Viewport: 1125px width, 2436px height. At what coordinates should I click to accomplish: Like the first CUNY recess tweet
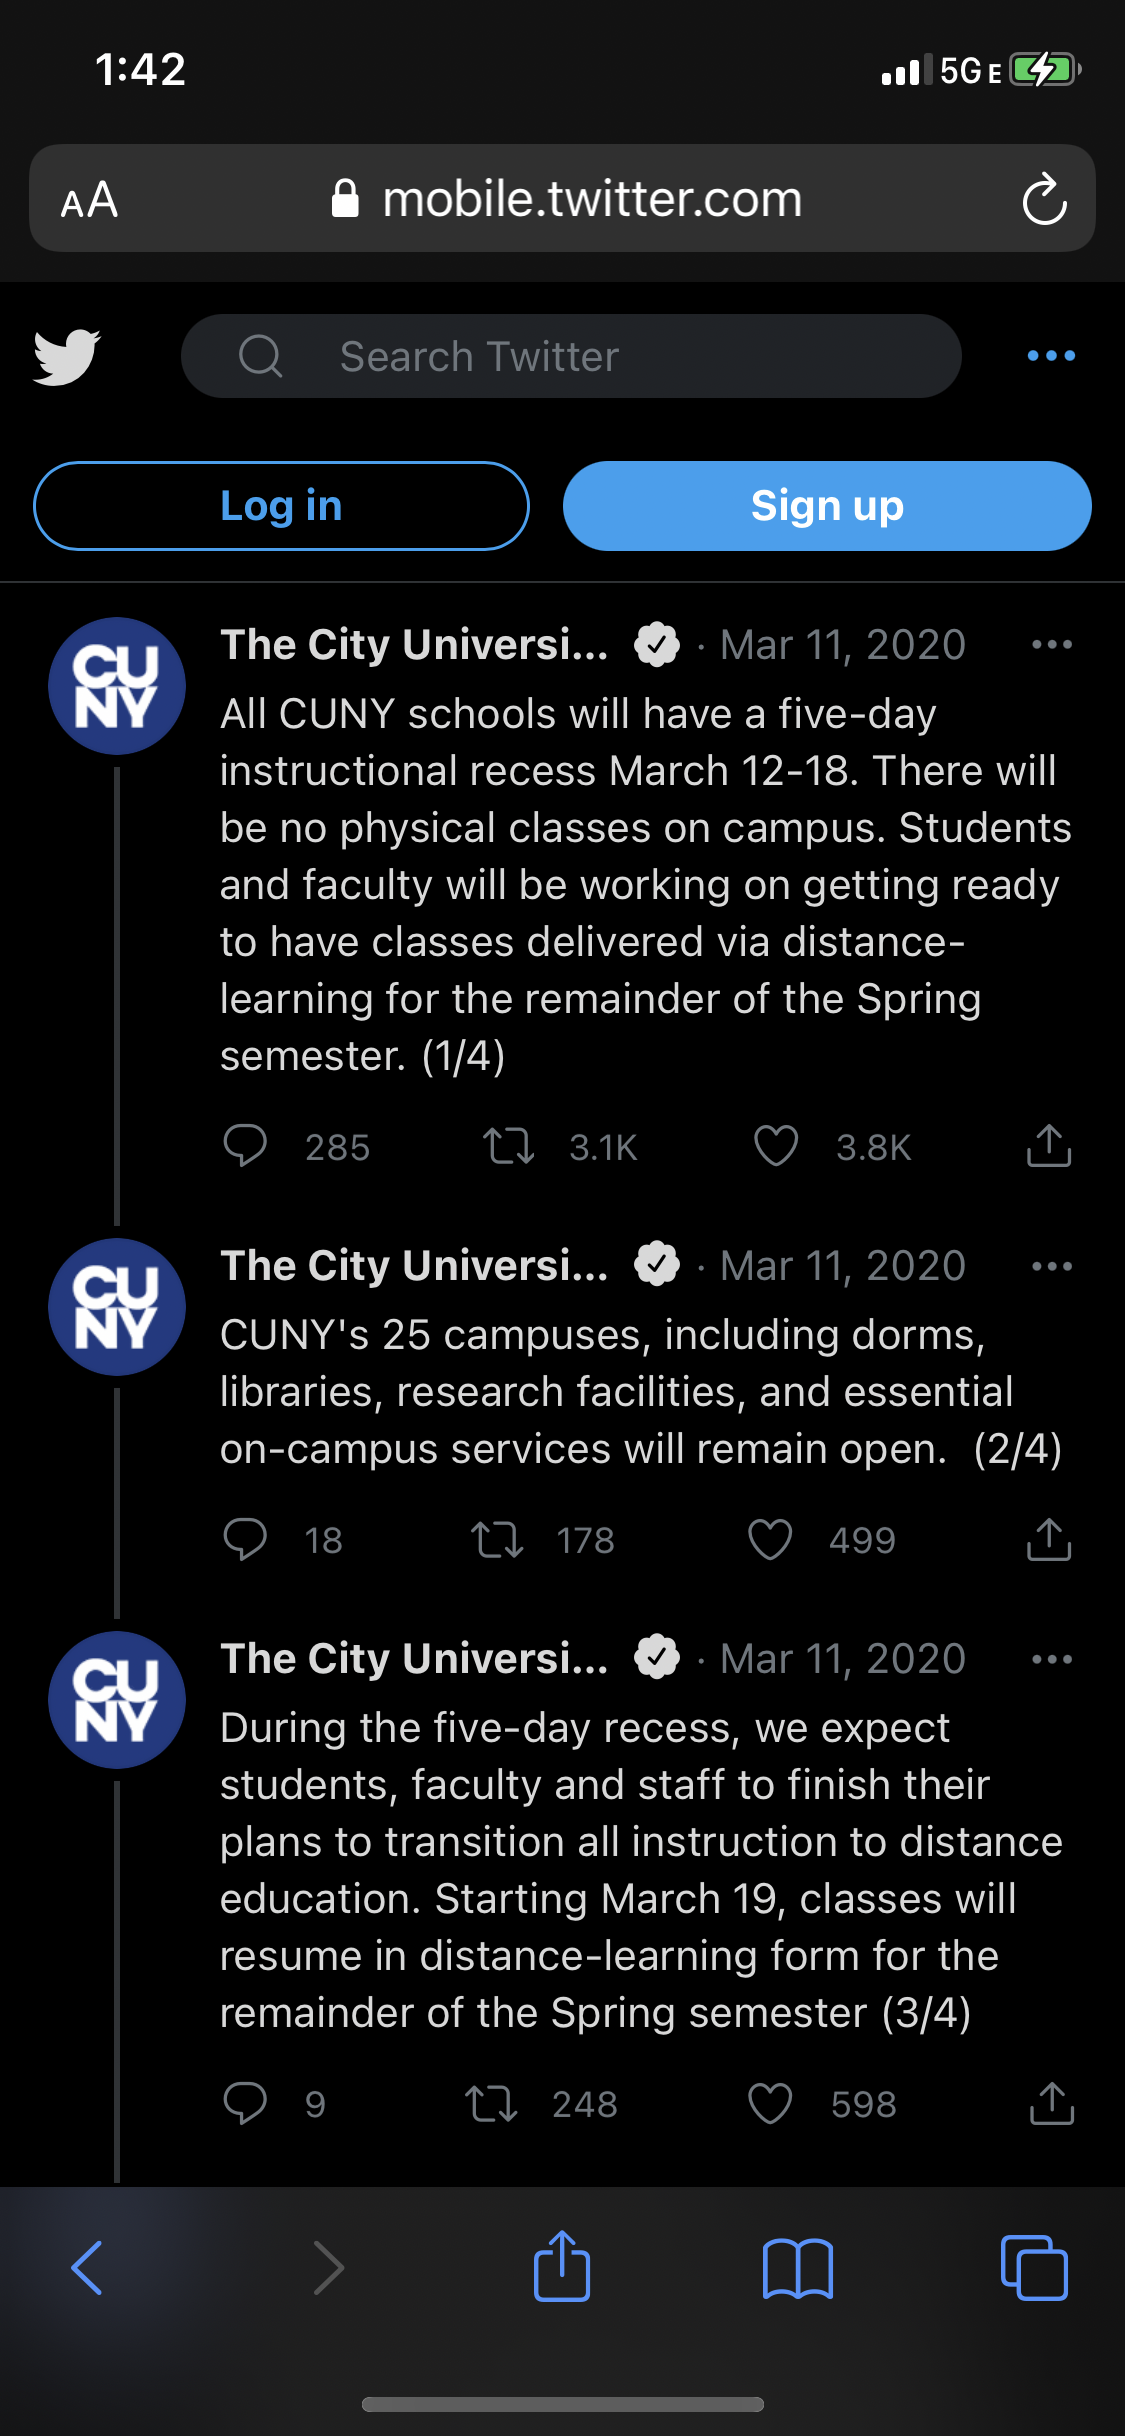coord(776,1146)
